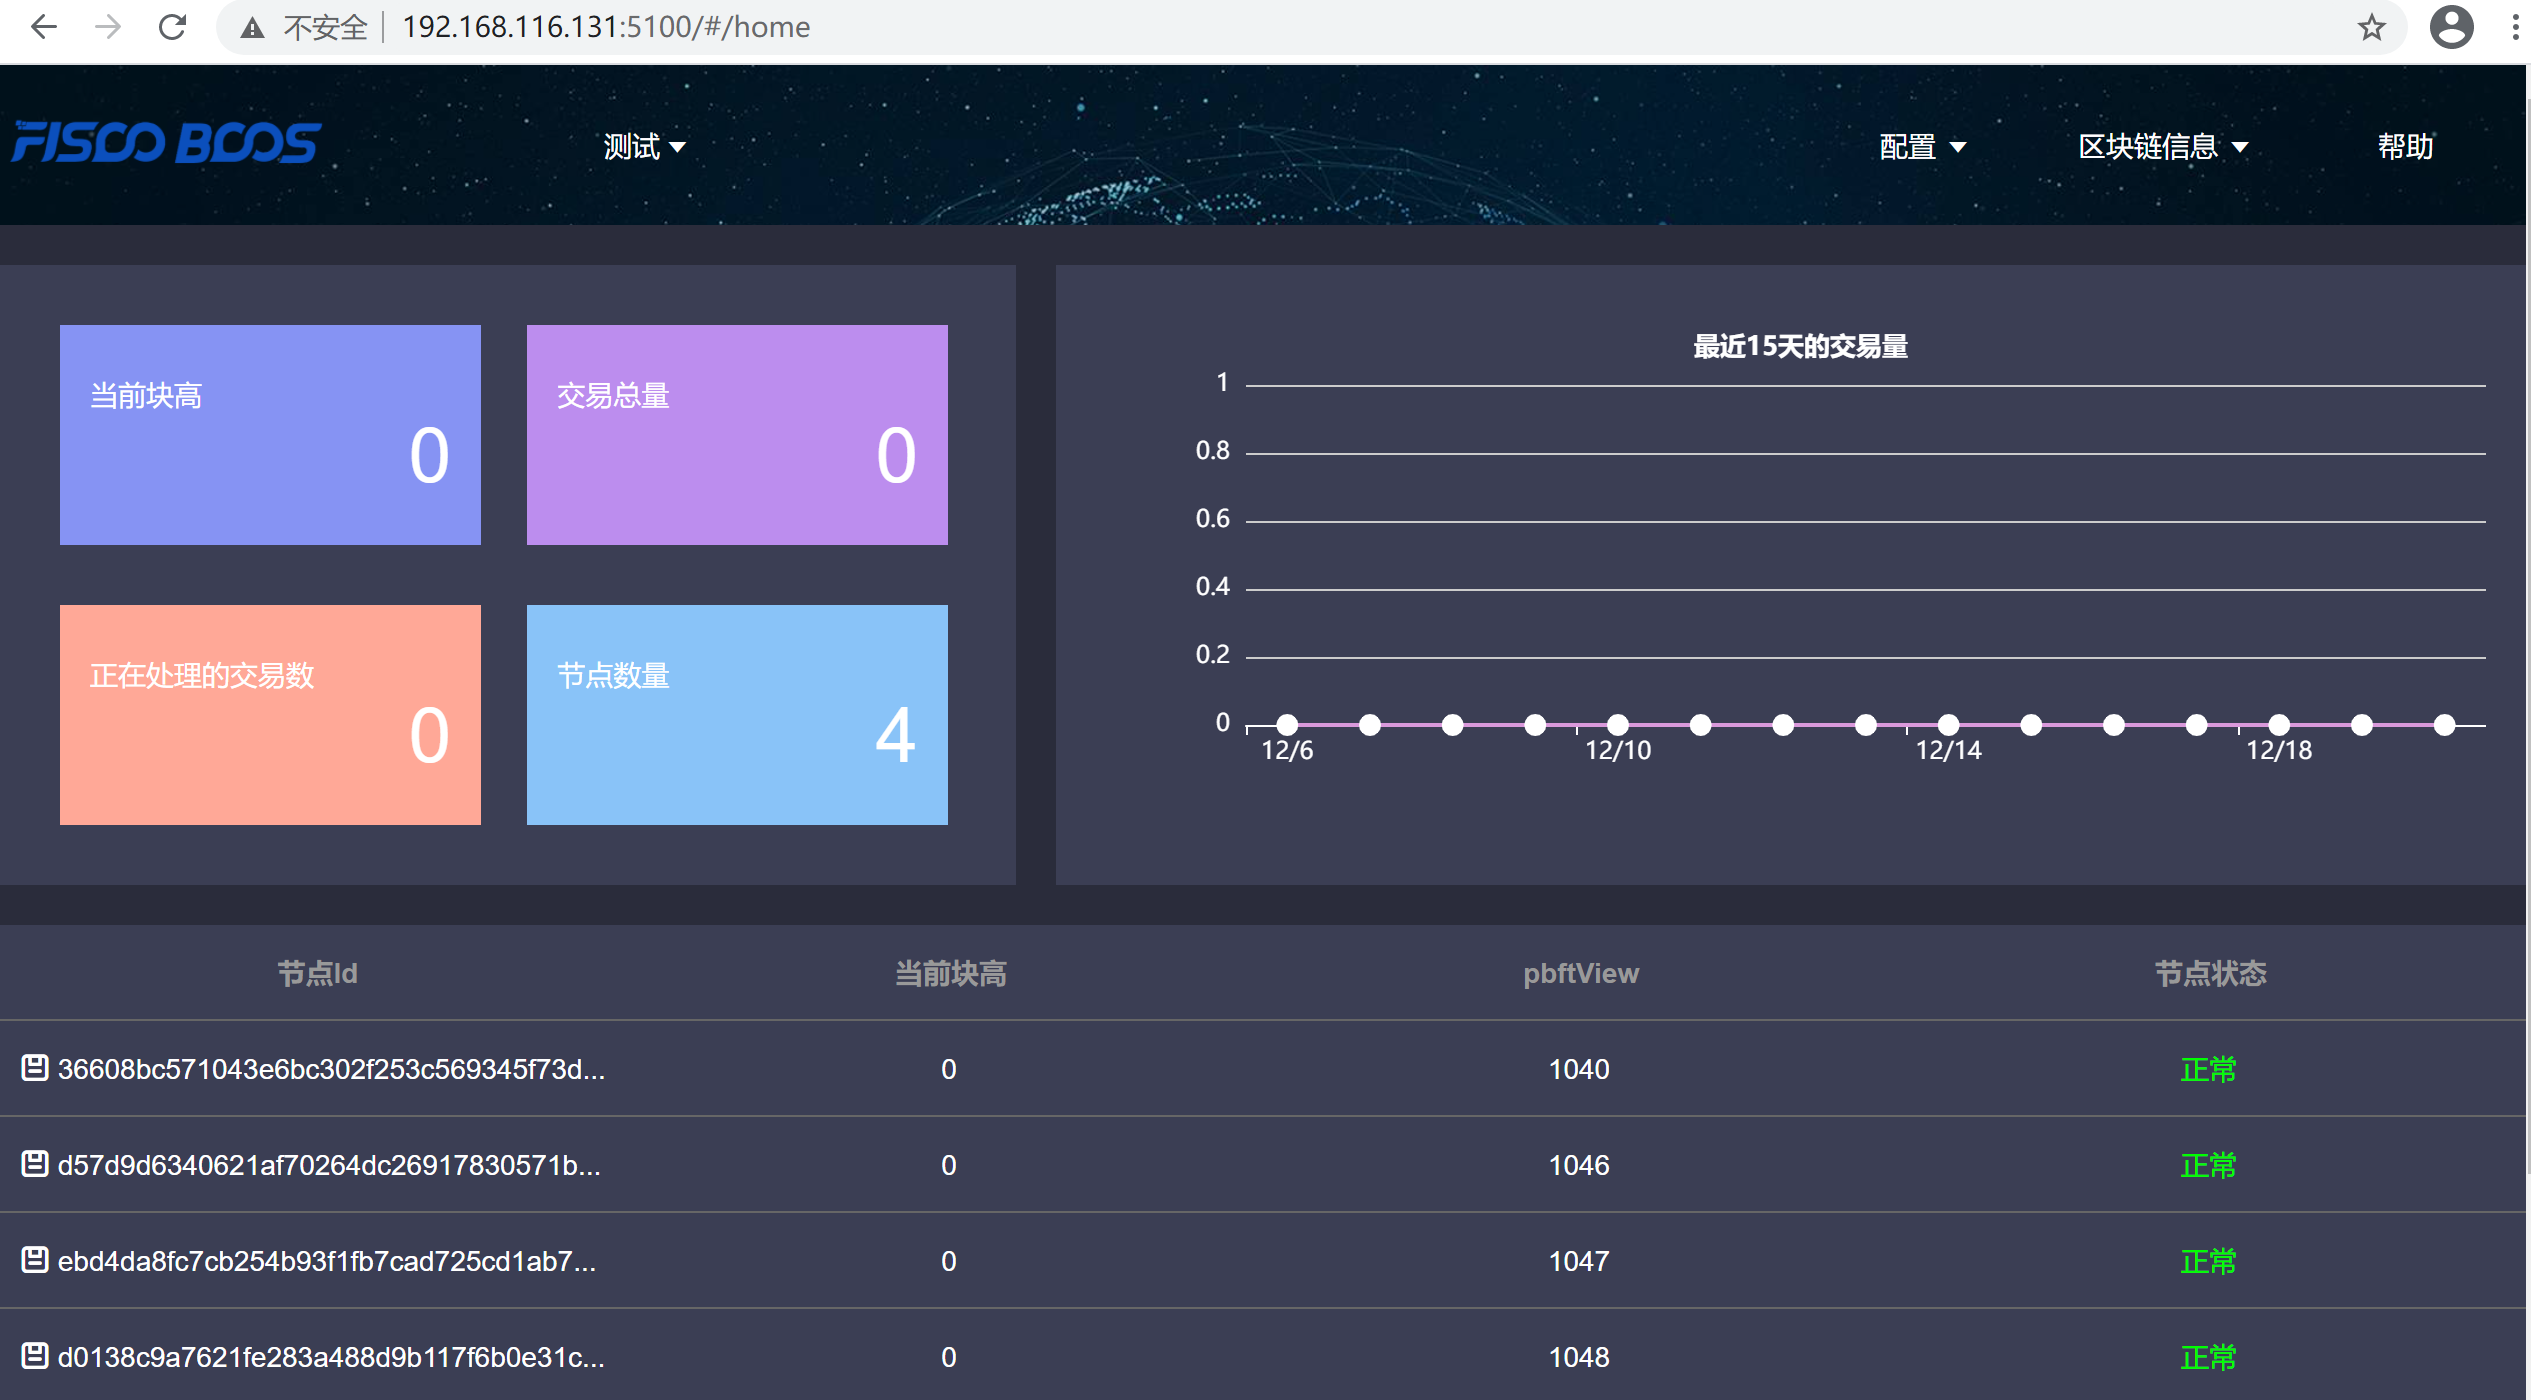Click copy icon beside node d57d9d634...
The height and width of the screenshot is (1400, 2531).
click(x=35, y=1164)
